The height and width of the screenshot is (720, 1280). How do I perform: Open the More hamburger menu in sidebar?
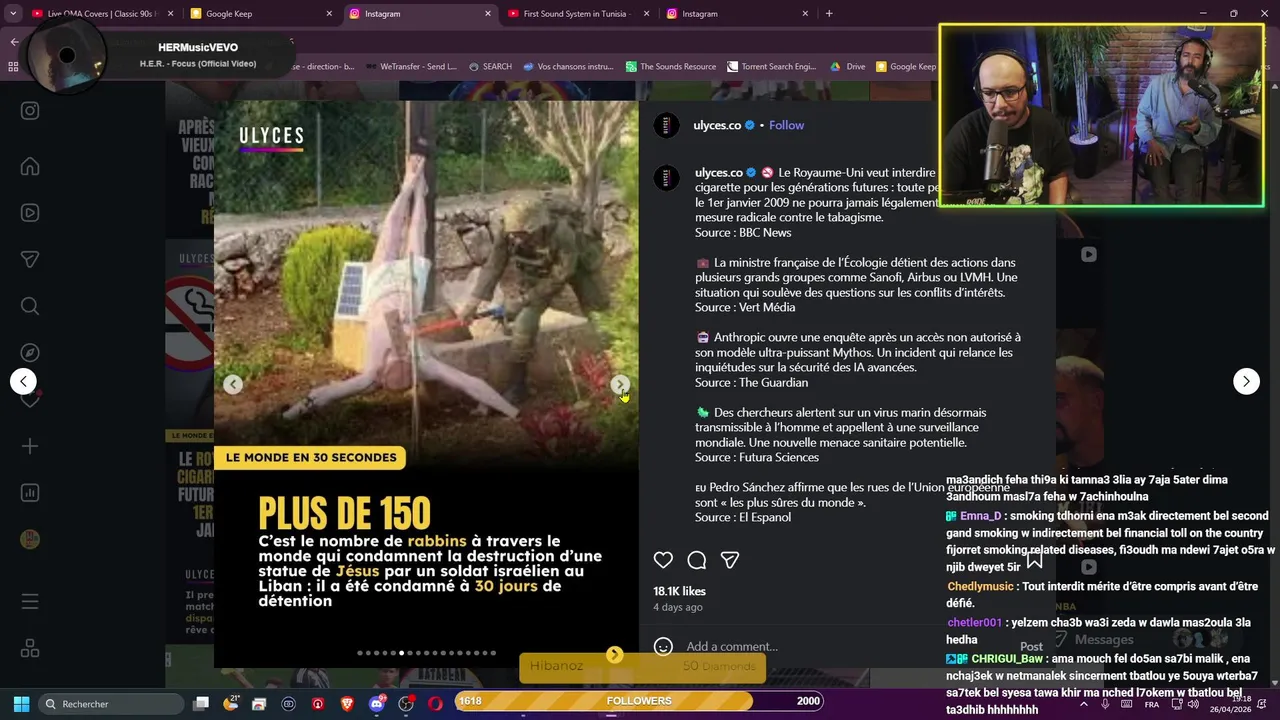(x=30, y=602)
